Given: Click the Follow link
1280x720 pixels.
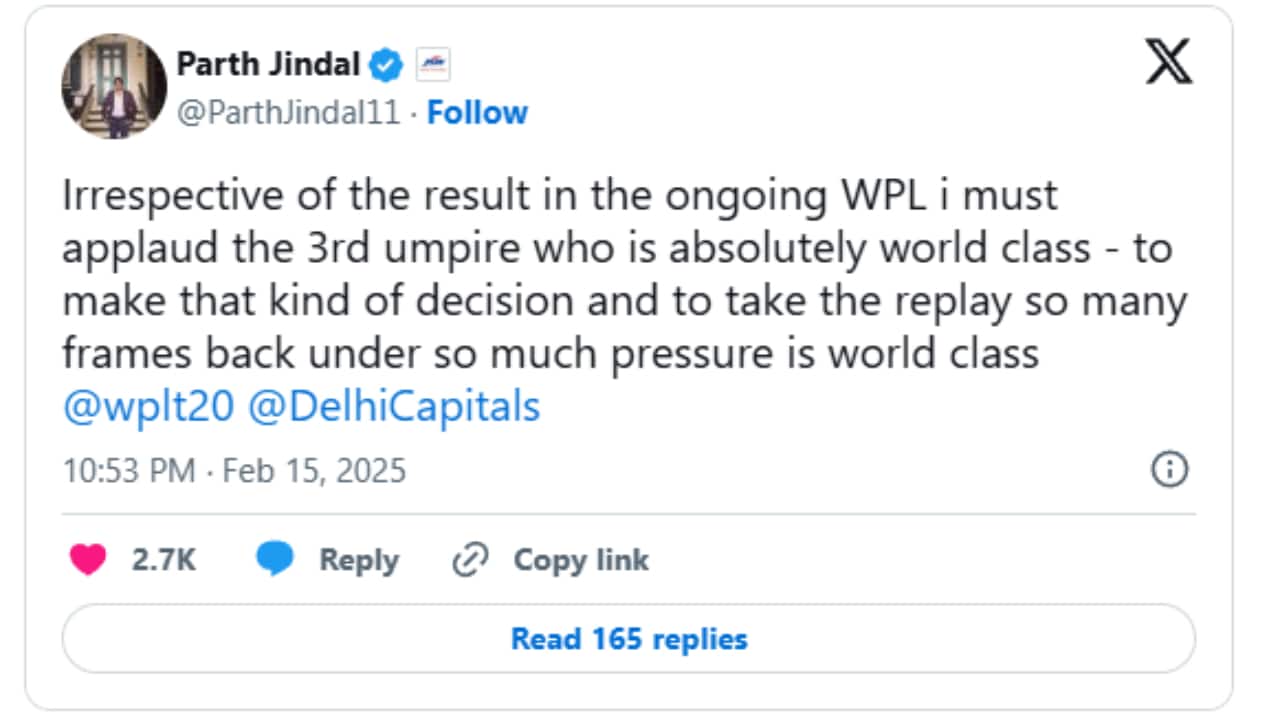Looking at the screenshot, I should (x=478, y=112).
